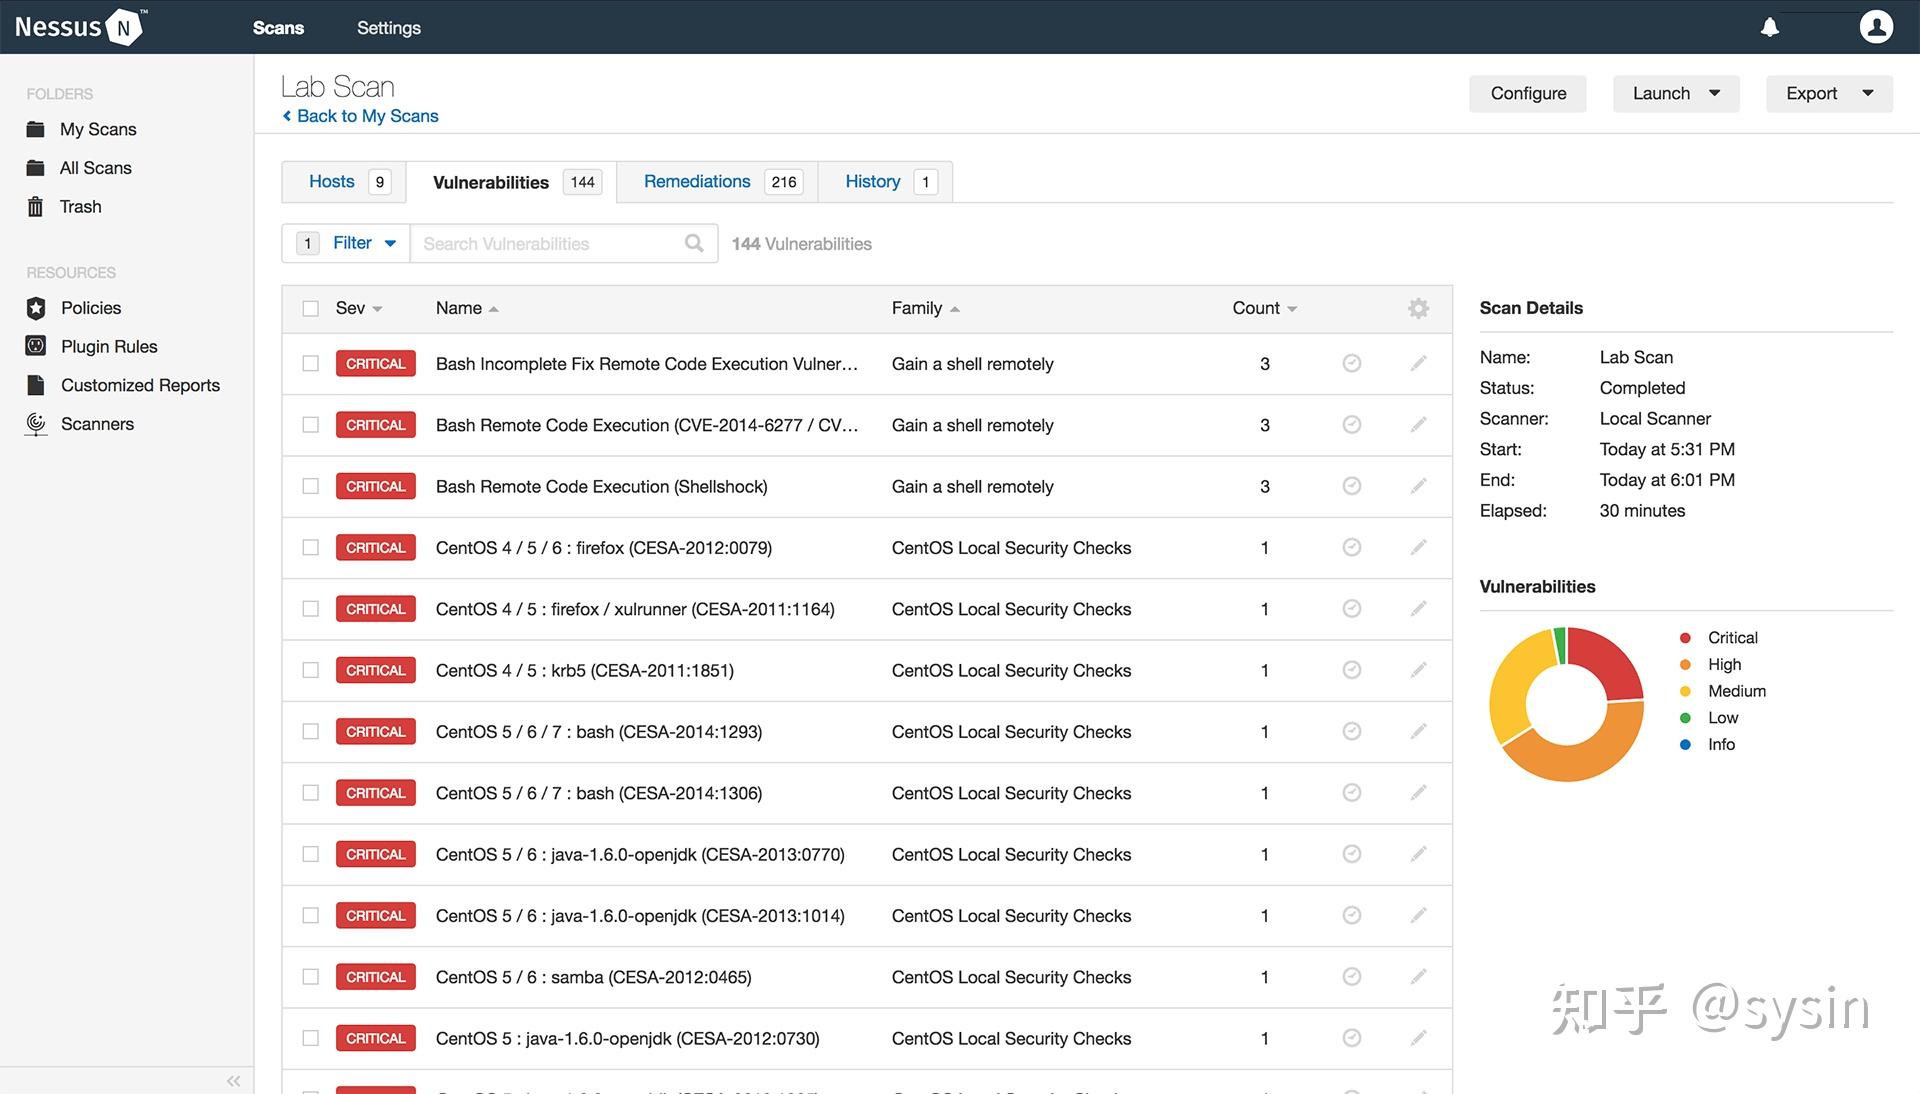Open the user account avatar menu
Screen dimensions: 1920x1094
click(x=1876, y=27)
